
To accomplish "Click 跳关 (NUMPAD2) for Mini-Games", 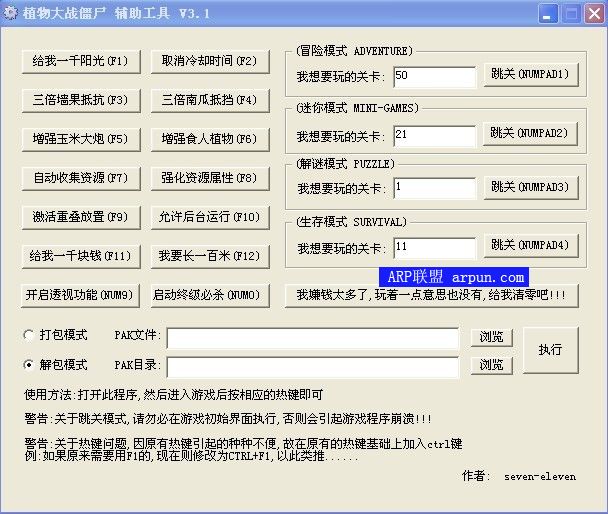I will (x=530, y=133).
